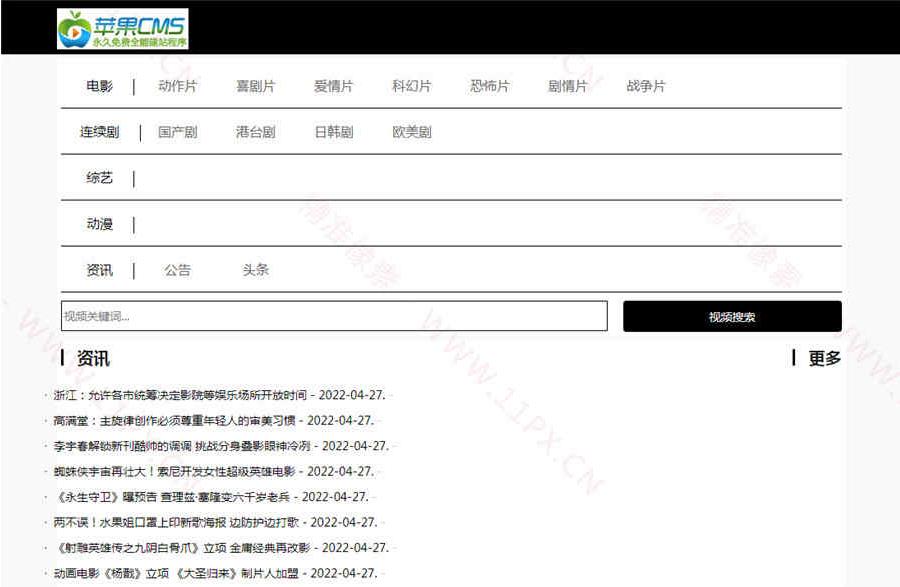The height and width of the screenshot is (587, 900).
Task: Open the 日韩剧 Japanese-Korean drama category
Action: point(336,131)
